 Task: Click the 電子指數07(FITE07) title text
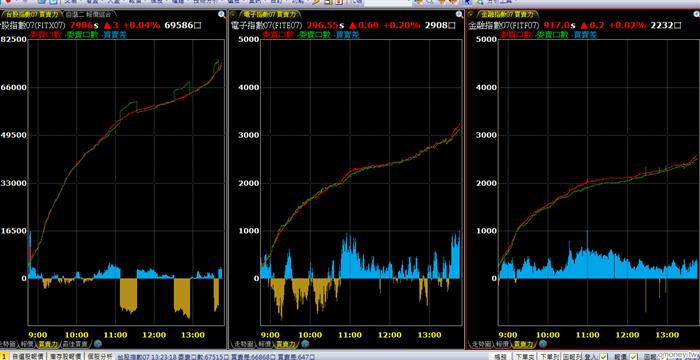click(267, 25)
